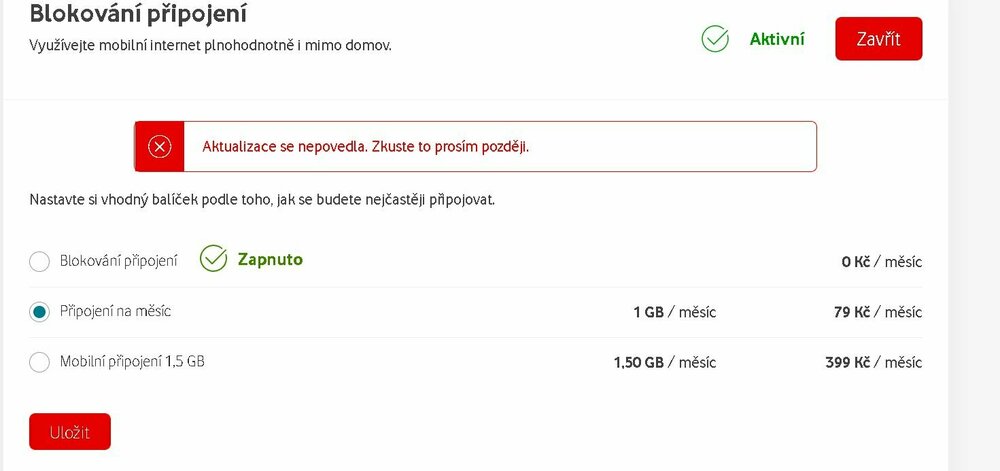This screenshot has width=1000, height=471.
Task: Click the 399 Kč / měsíc price
Action: click(873, 362)
